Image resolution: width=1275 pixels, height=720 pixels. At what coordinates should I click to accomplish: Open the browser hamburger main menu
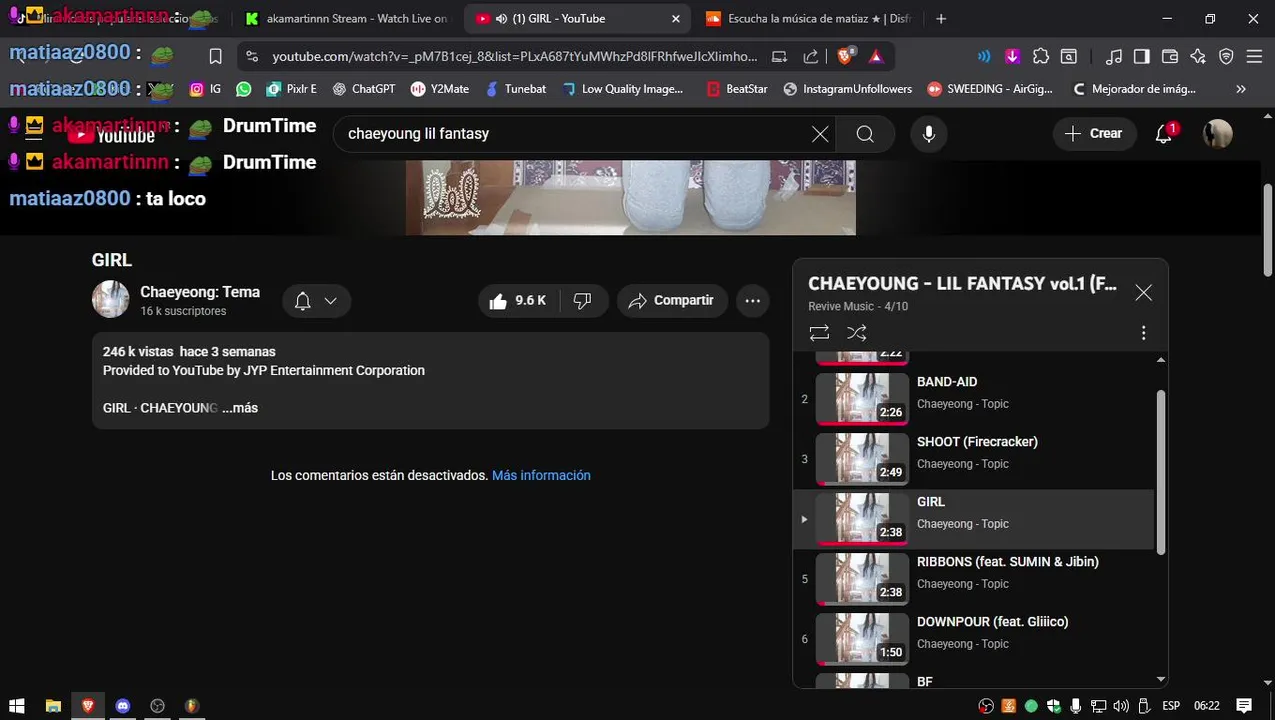(1254, 56)
